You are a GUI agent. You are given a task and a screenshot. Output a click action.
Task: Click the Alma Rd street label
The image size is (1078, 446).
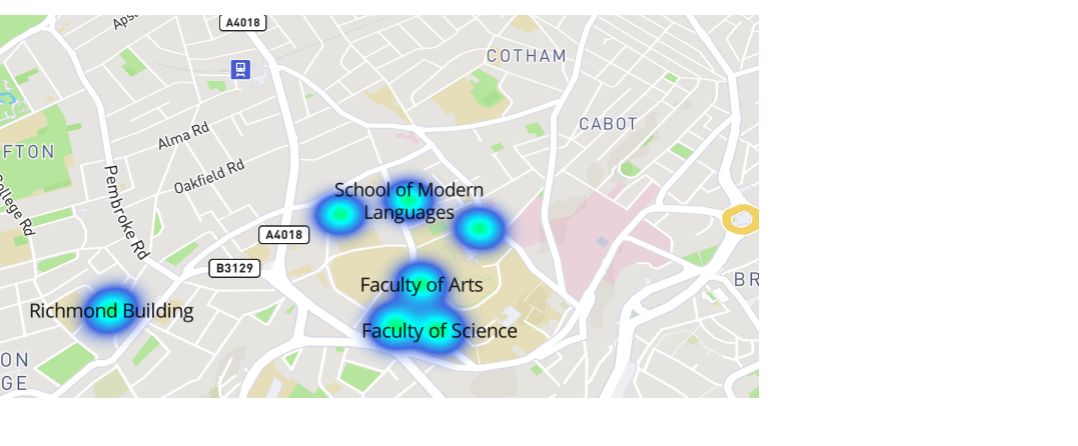point(183,136)
